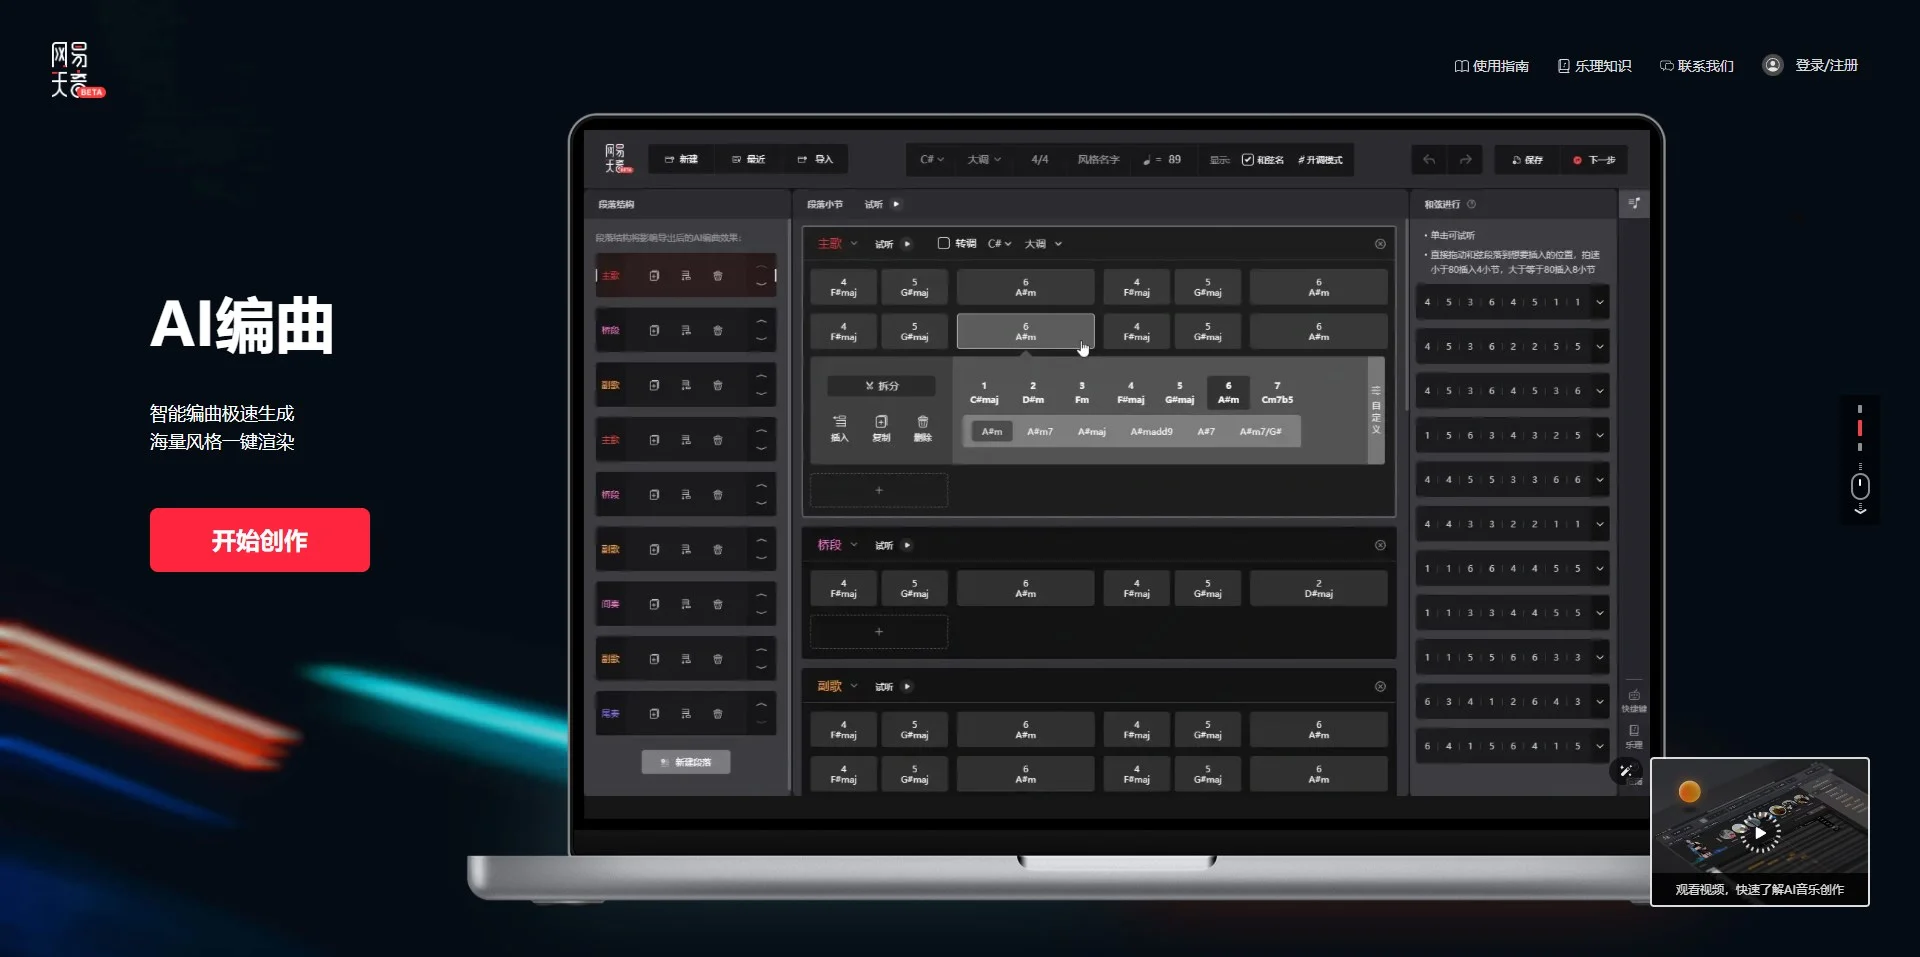Open the 大调 mode dropdown in top toolbar
This screenshot has height=957, width=1920.
pyautogui.click(x=983, y=160)
